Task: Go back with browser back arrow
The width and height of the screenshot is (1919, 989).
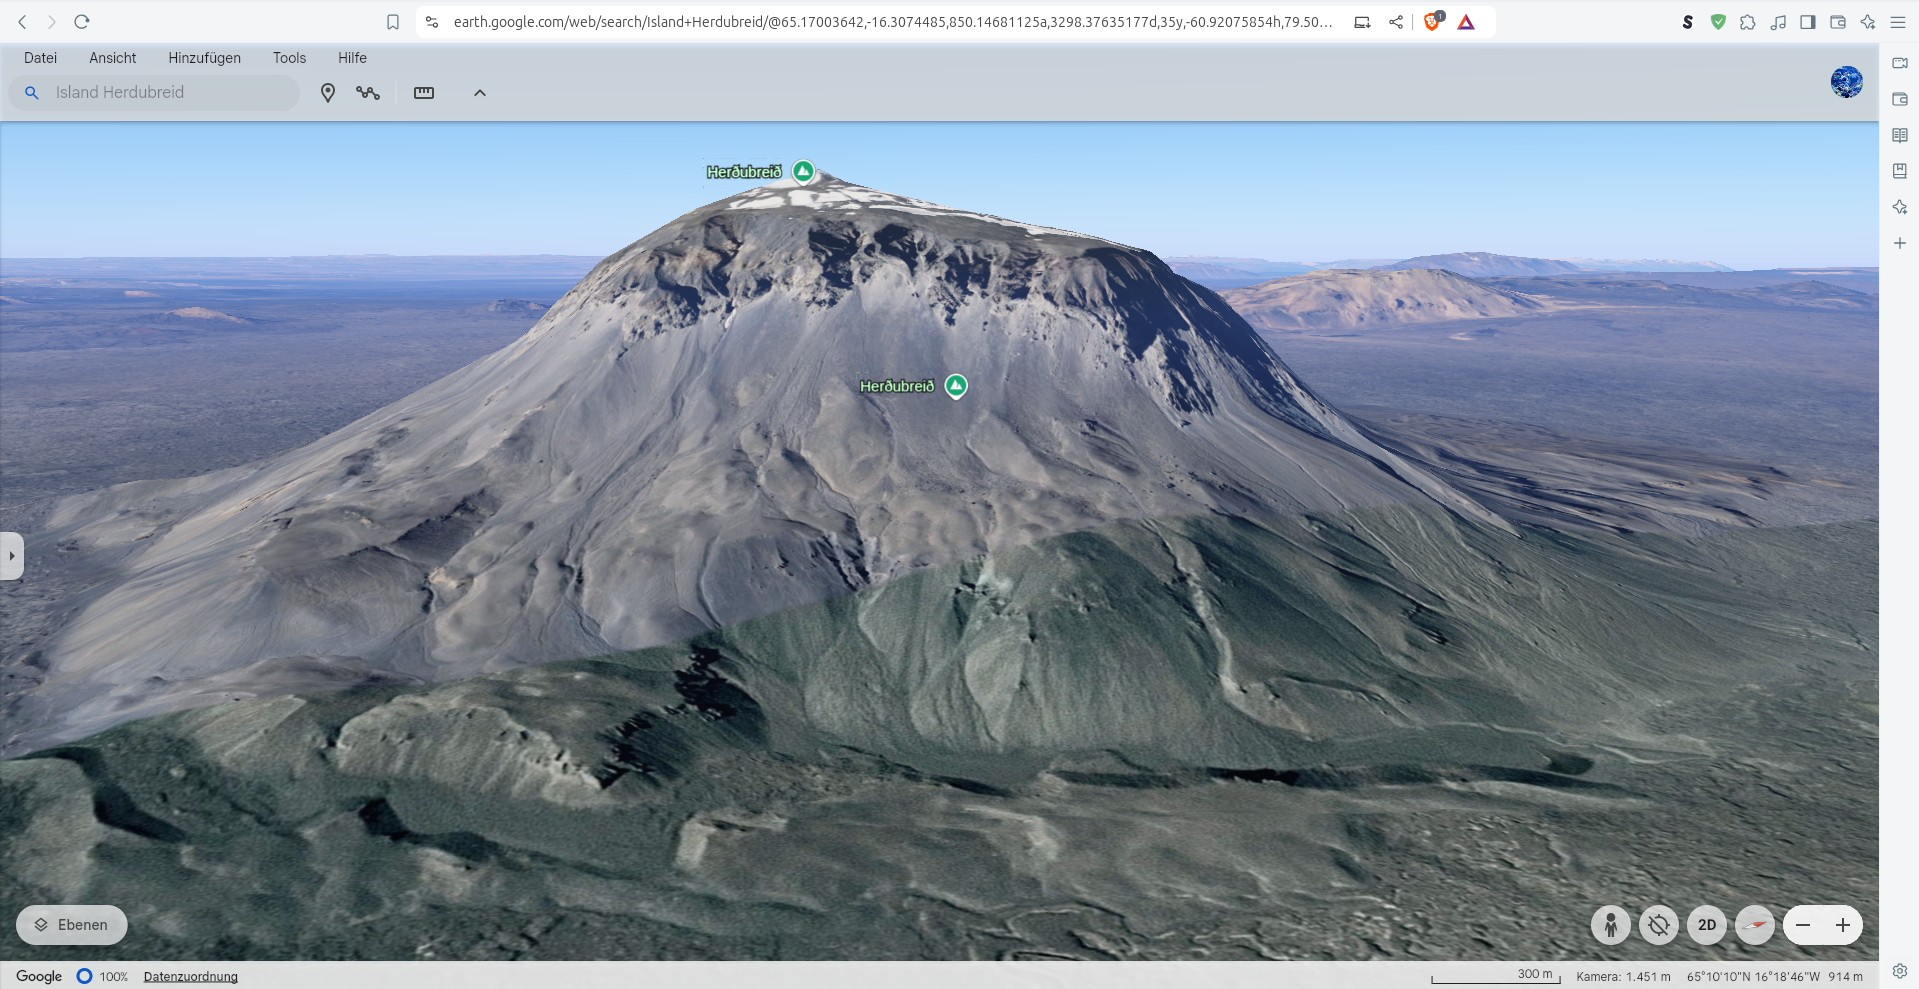Action: coord(22,22)
